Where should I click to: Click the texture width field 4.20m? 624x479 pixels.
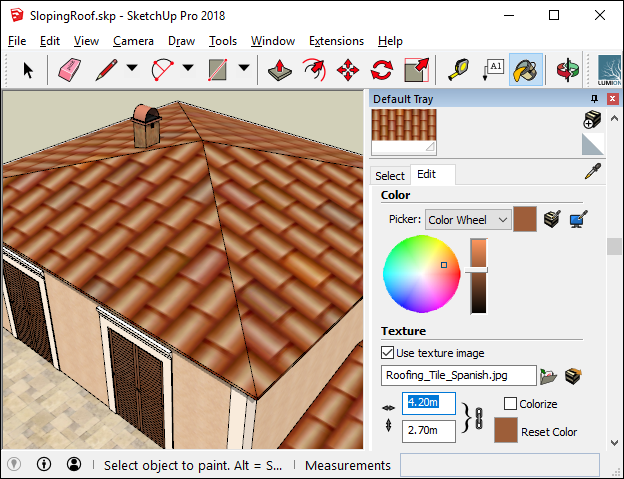(x=429, y=404)
